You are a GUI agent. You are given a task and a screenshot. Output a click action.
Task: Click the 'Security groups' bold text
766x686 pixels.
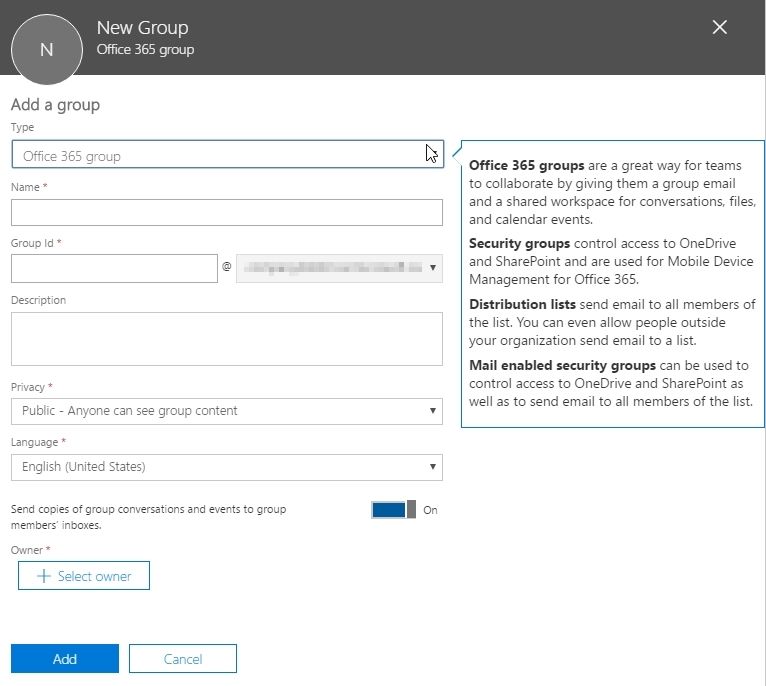pos(519,243)
